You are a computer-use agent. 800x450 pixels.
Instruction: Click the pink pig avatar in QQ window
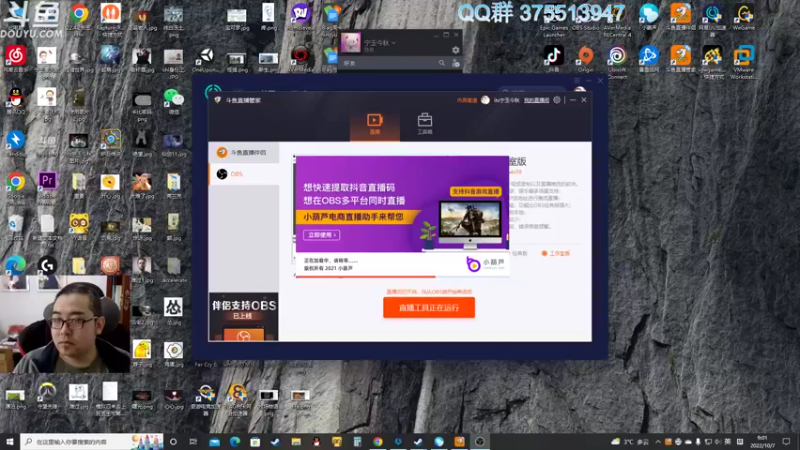tap(351, 43)
